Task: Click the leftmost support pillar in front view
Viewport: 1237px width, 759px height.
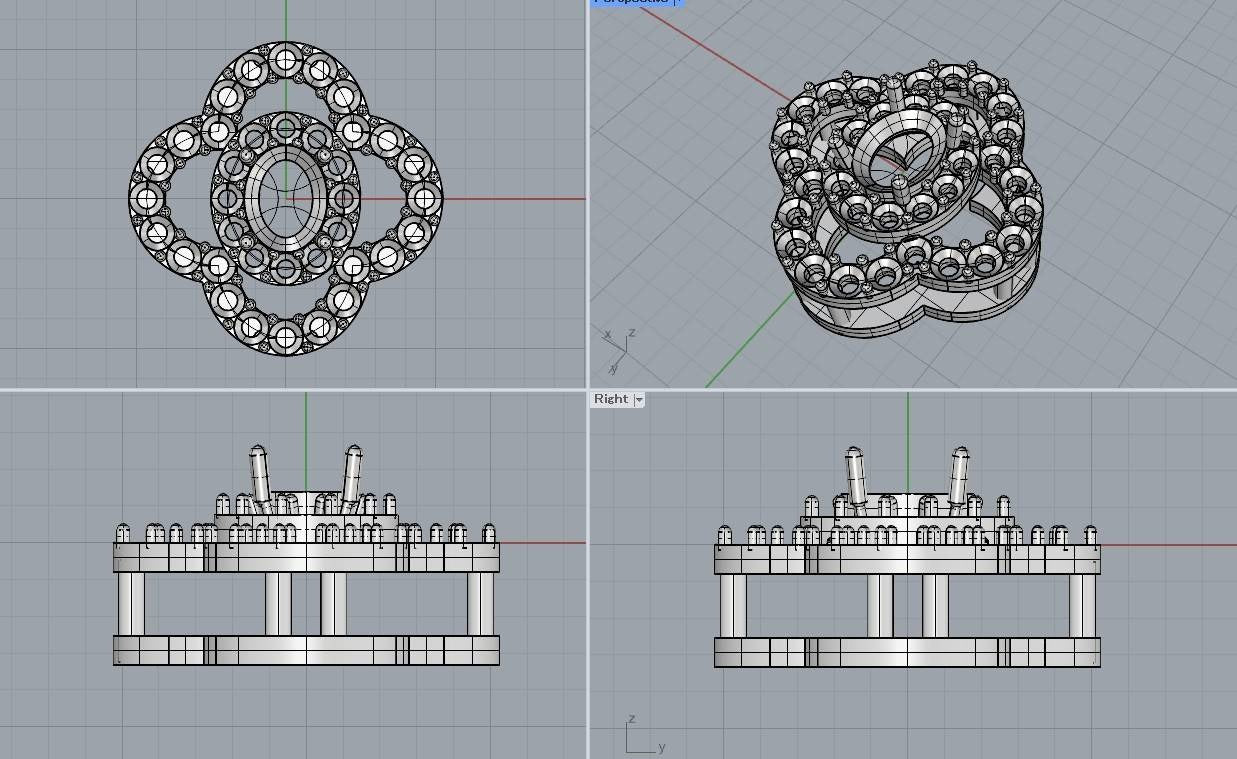Action: point(131,604)
